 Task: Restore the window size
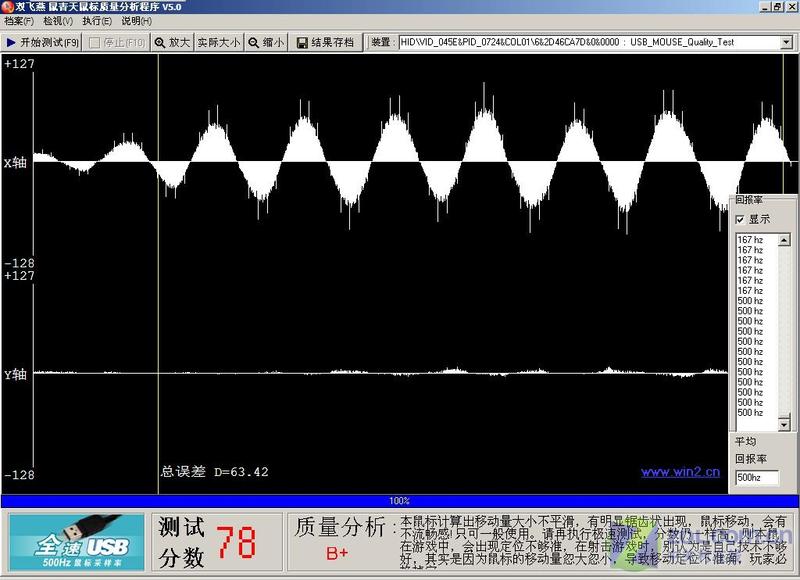[777, 7]
